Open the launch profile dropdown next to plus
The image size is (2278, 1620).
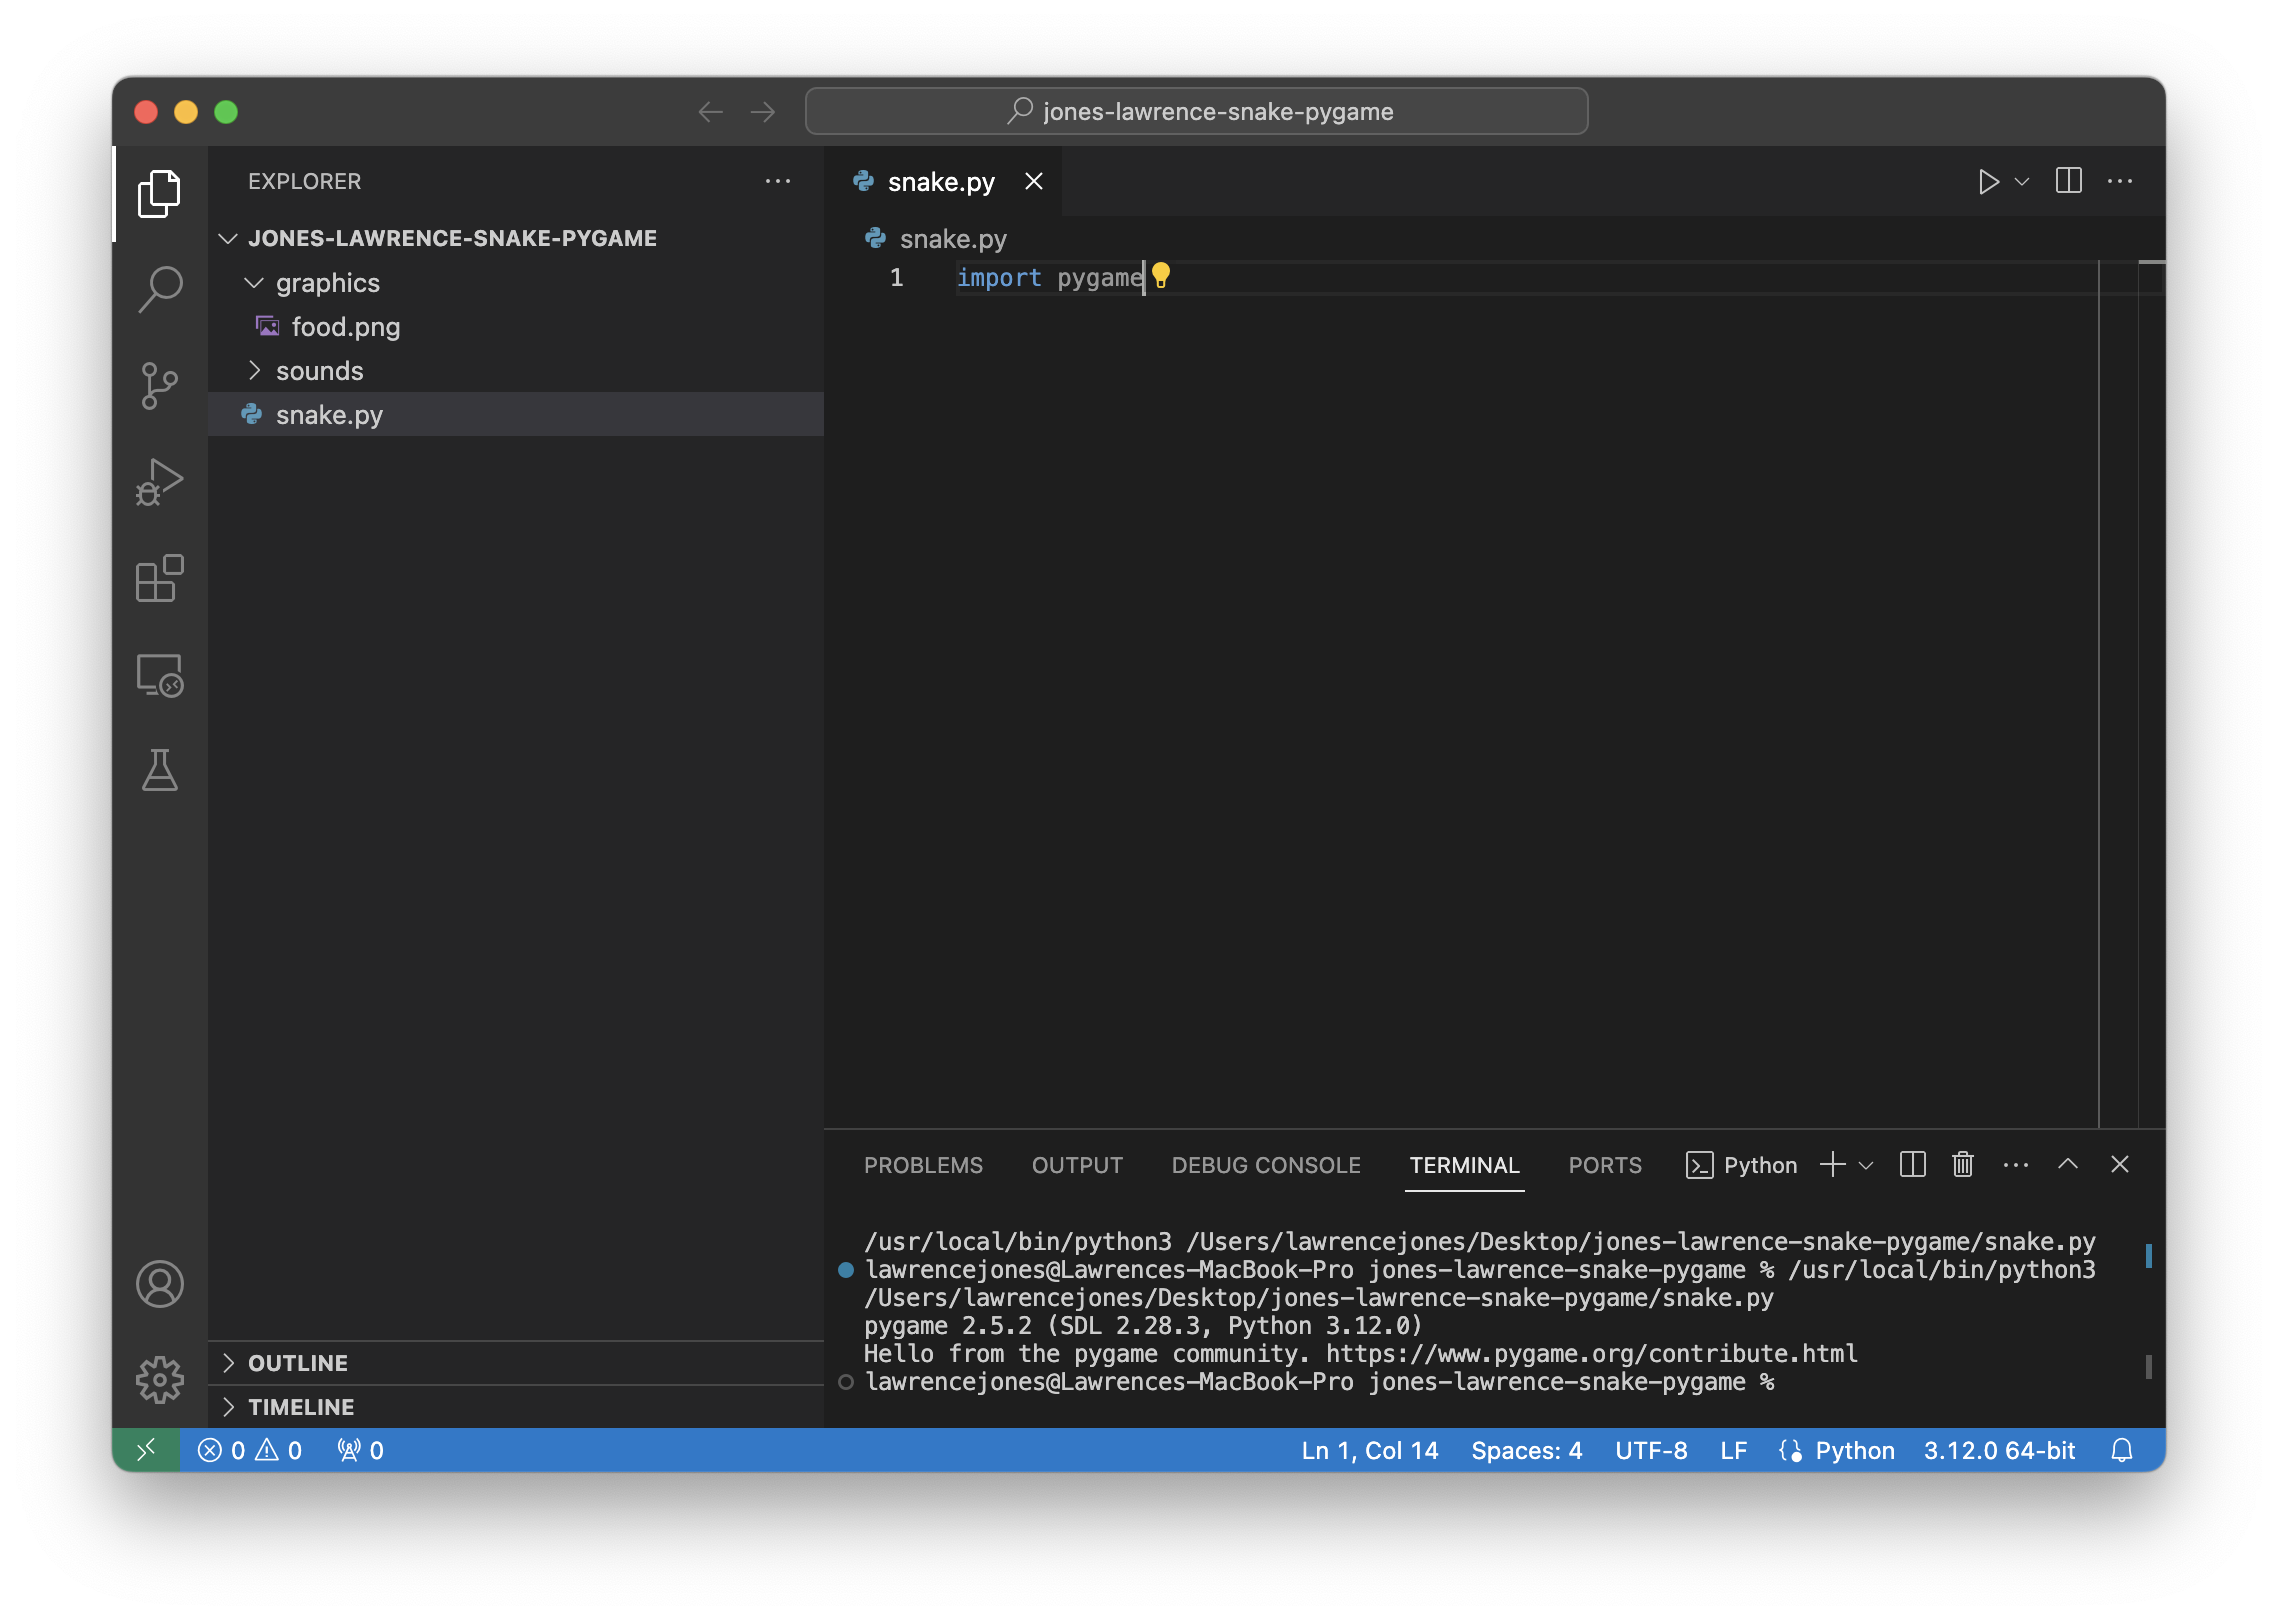click(x=1866, y=1165)
